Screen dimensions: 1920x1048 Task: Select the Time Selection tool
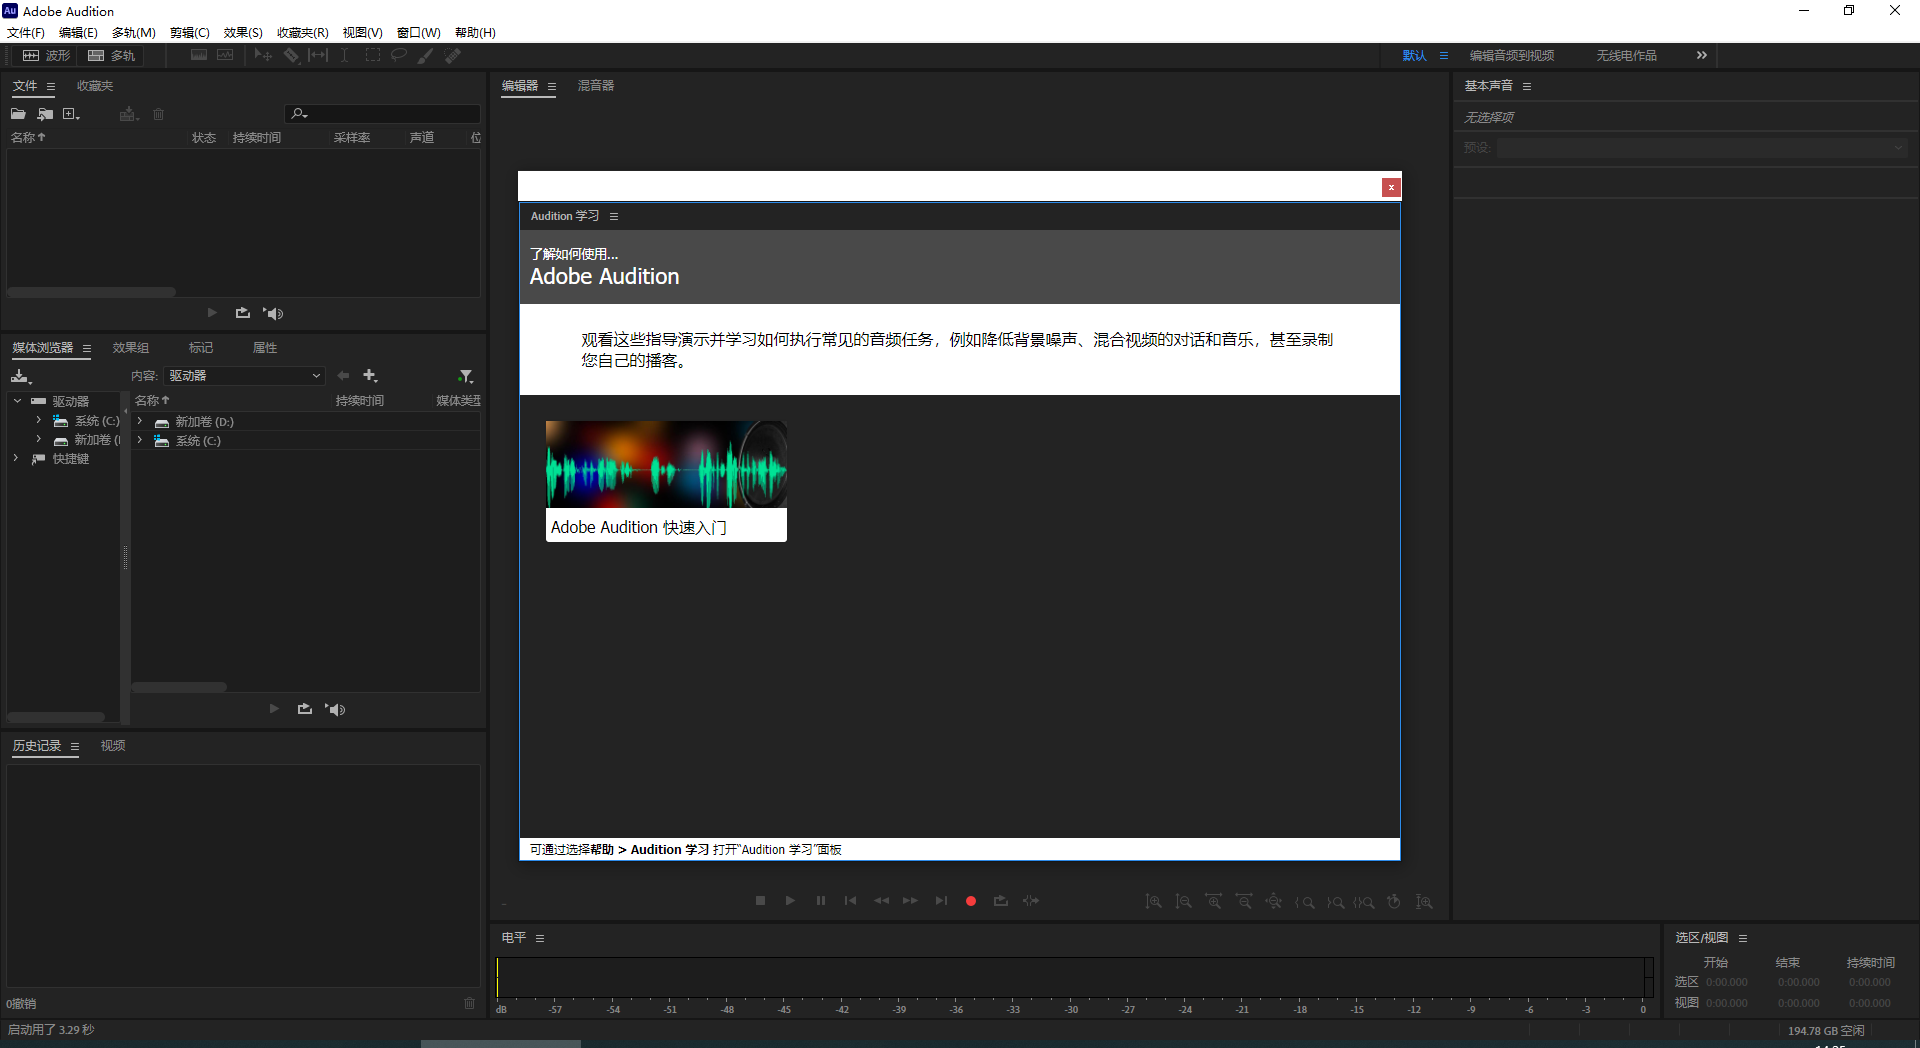(x=345, y=55)
